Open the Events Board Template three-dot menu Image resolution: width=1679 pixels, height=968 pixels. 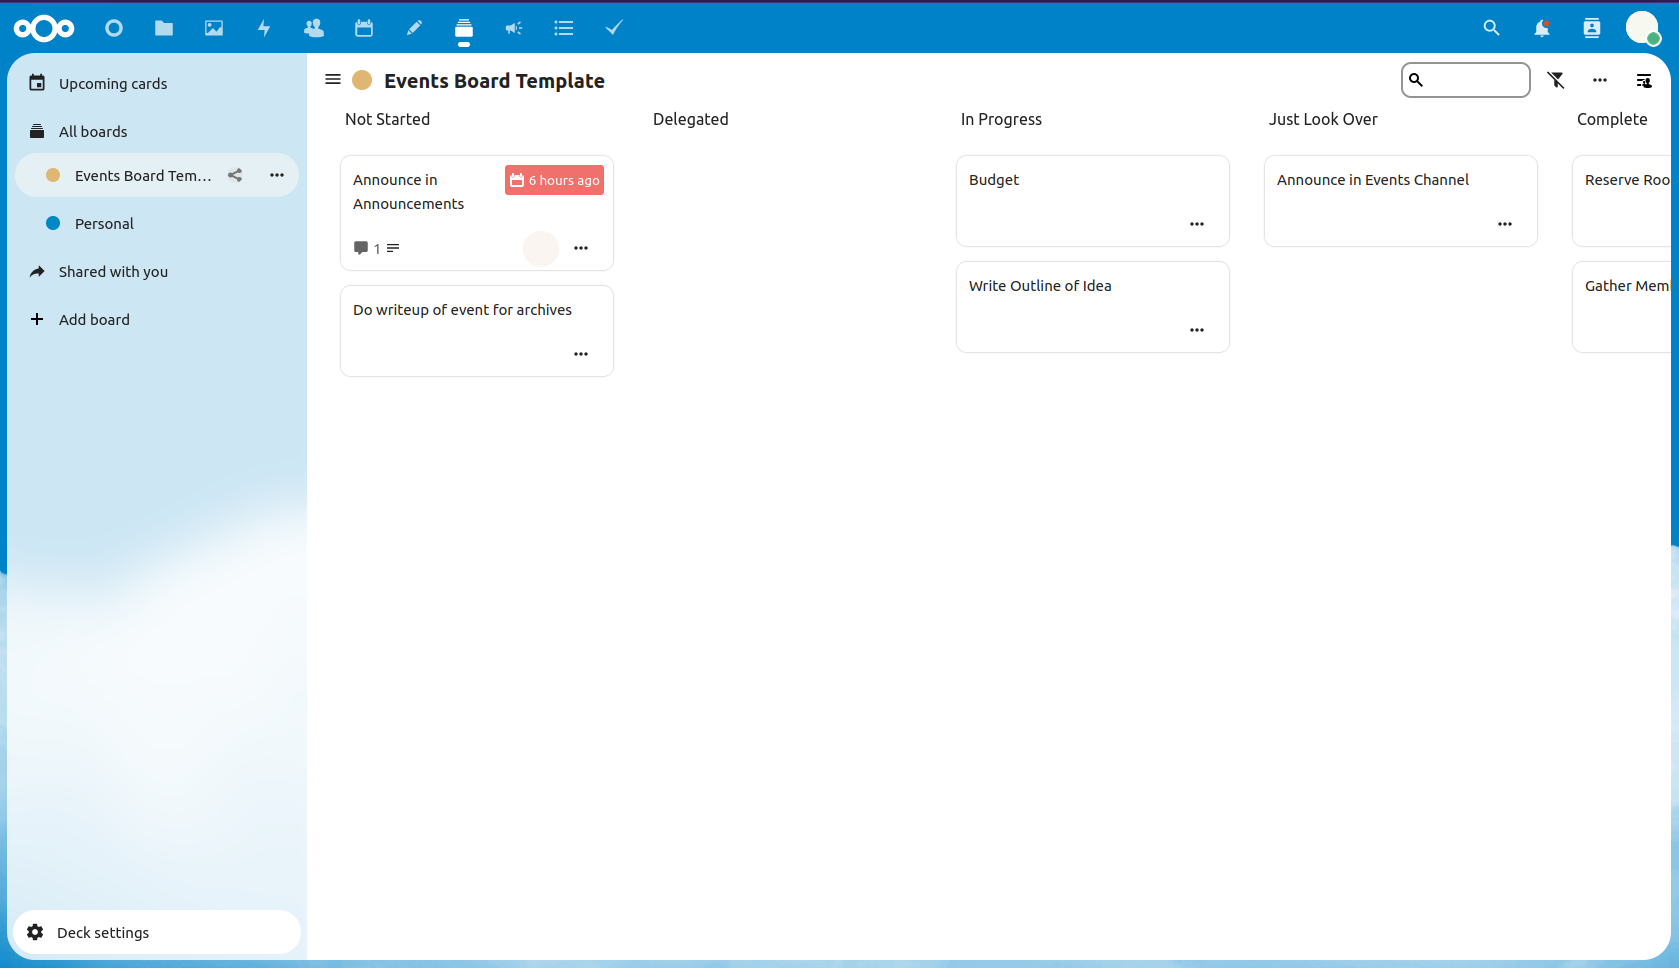(277, 175)
